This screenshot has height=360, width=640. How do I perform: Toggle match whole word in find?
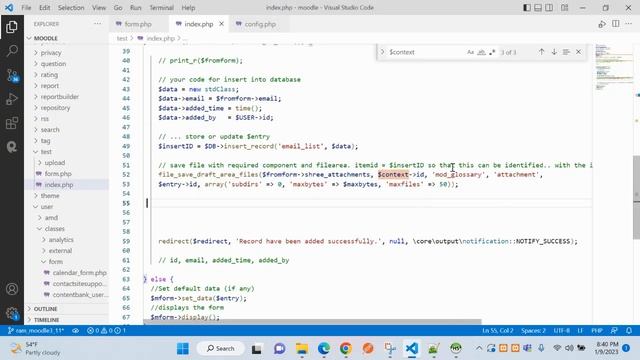coord(482,52)
